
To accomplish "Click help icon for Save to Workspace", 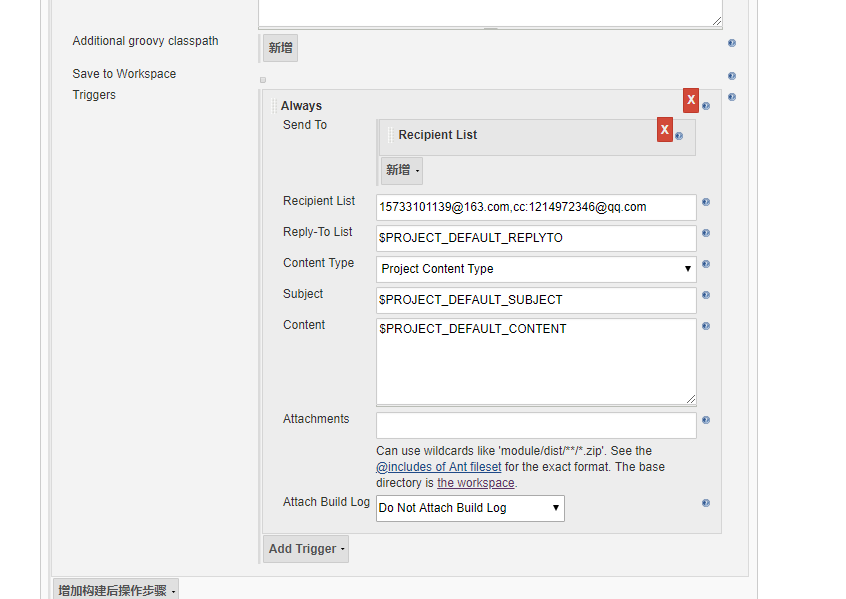I will (732, 76).
